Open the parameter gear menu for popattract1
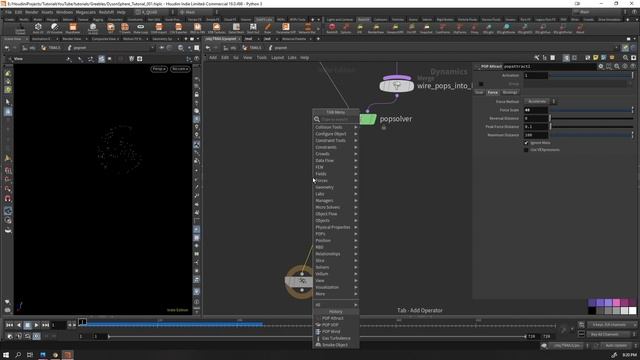Image resolution: width=640 pixels, height=360 pixels. point(601,66)
